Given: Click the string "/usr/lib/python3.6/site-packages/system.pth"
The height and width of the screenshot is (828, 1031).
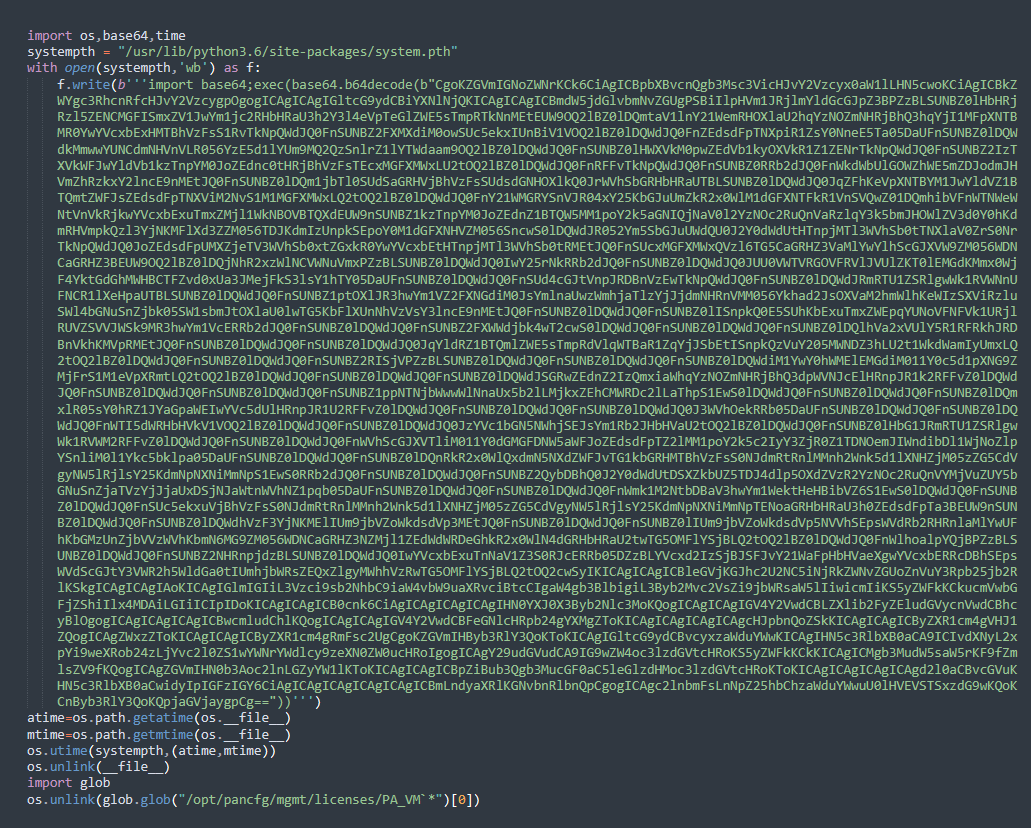Looking at the screenshot, I should (x=288, y=52).
